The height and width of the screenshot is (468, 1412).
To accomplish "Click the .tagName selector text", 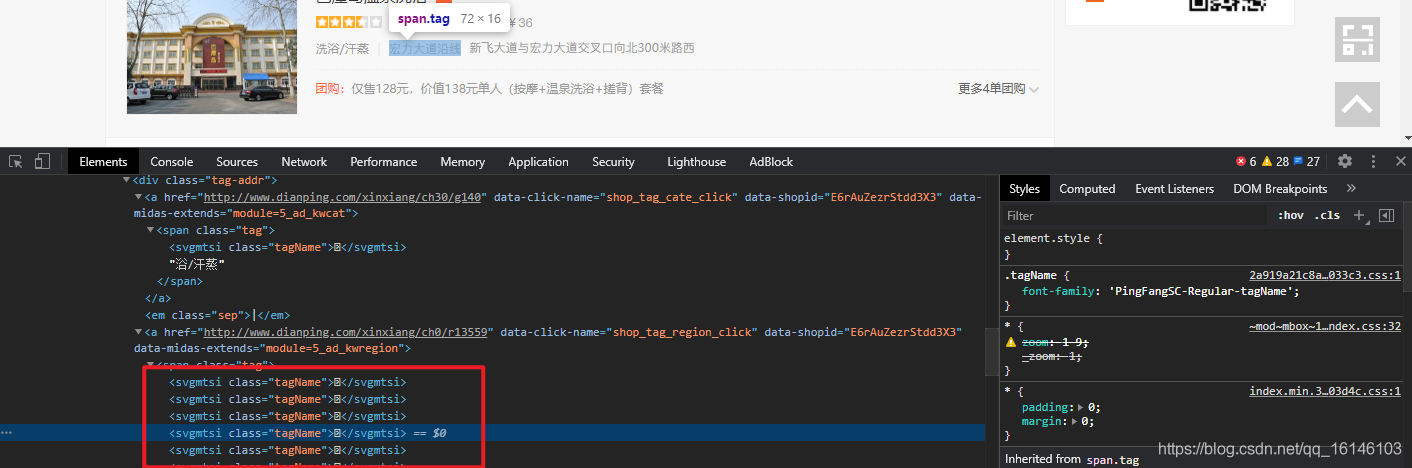I will [x=1033, y=275].
